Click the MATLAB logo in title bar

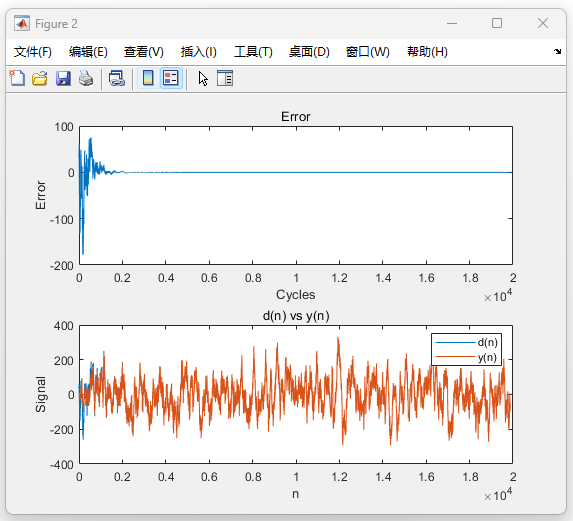(x=22, y=24)
